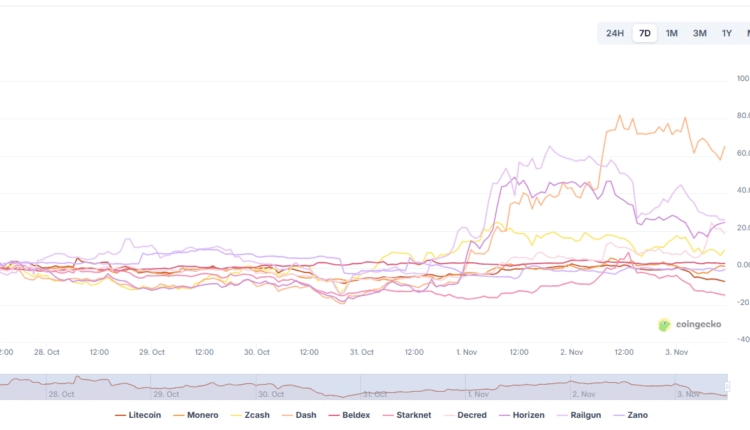Click the partially visible Max range tab
This screenshot has width=750, height=430.
(x=746, y=33)
